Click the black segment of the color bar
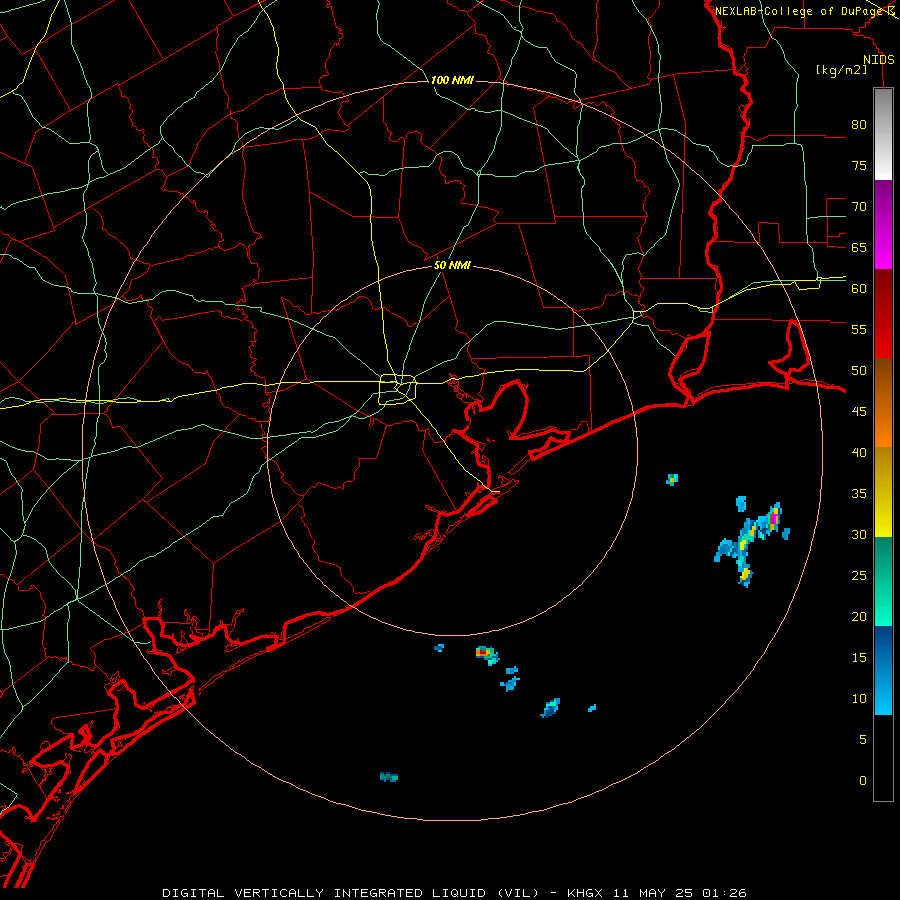 point(883,757)
